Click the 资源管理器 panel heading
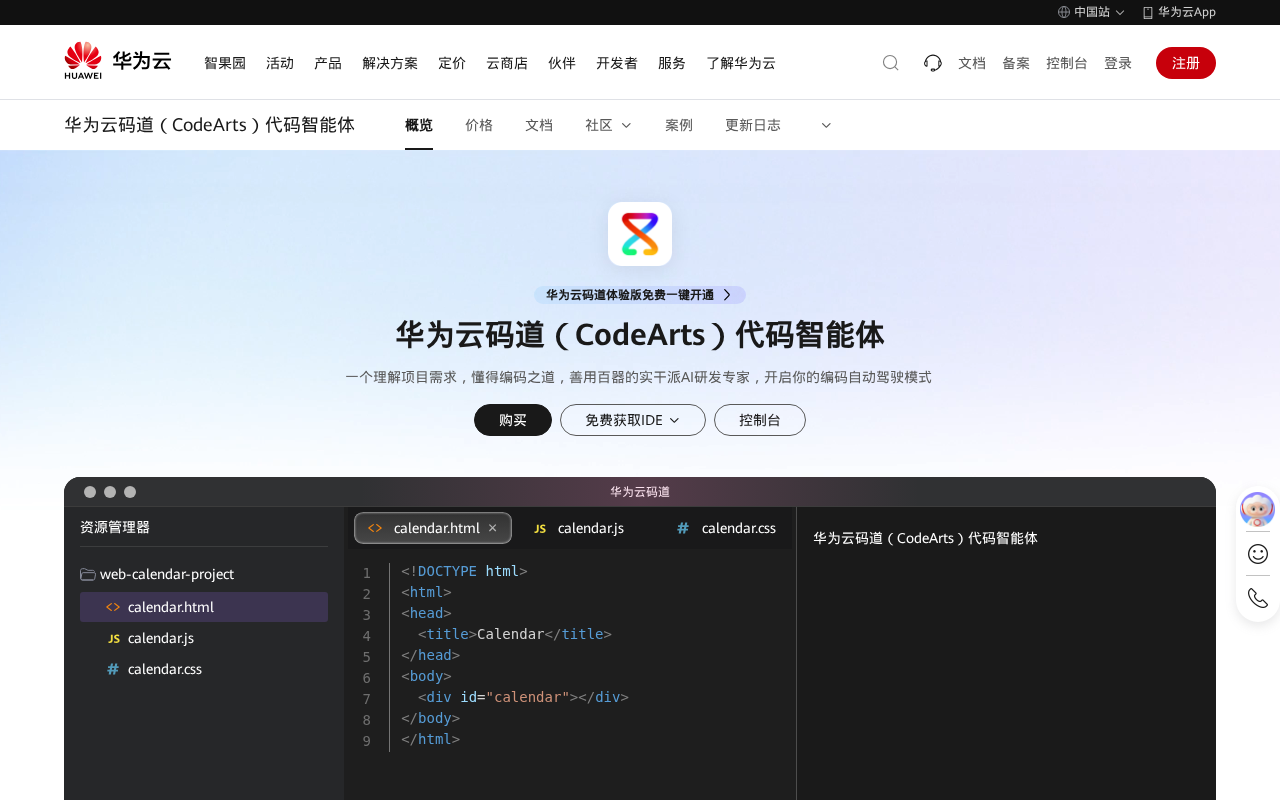 [x=115, y=527]
